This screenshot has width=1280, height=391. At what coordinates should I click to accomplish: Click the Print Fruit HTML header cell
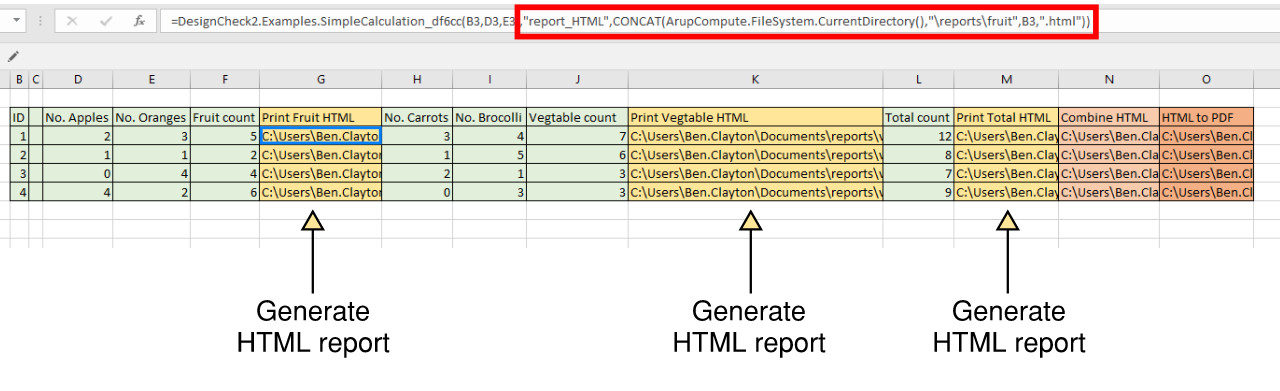pos(320,117)
